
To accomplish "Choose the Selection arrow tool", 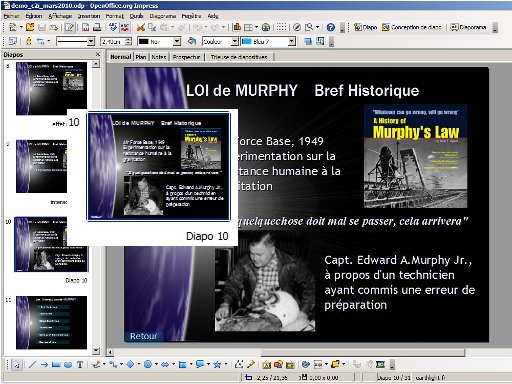I will pyautogui.click(x=16, y=365).
